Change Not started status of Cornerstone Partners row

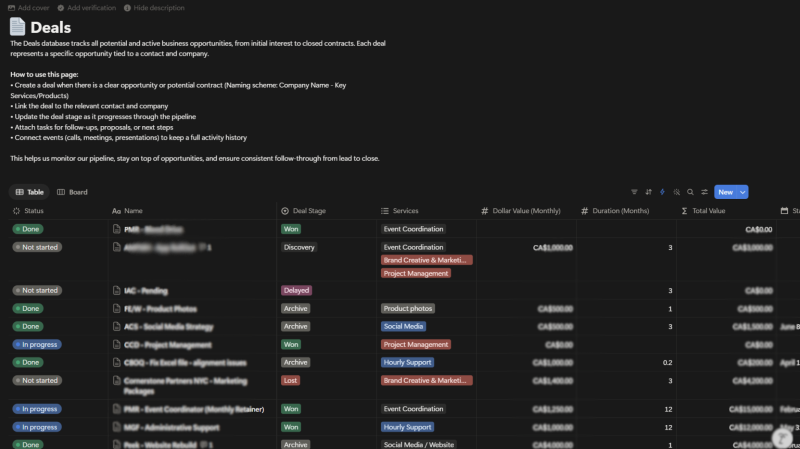[x=37, y=381]
